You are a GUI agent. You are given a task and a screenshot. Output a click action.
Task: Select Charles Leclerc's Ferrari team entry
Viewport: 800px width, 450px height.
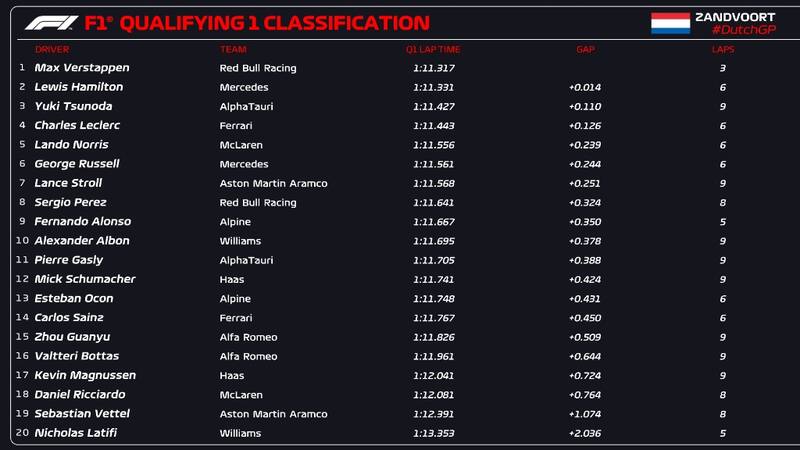pos(236,125)
